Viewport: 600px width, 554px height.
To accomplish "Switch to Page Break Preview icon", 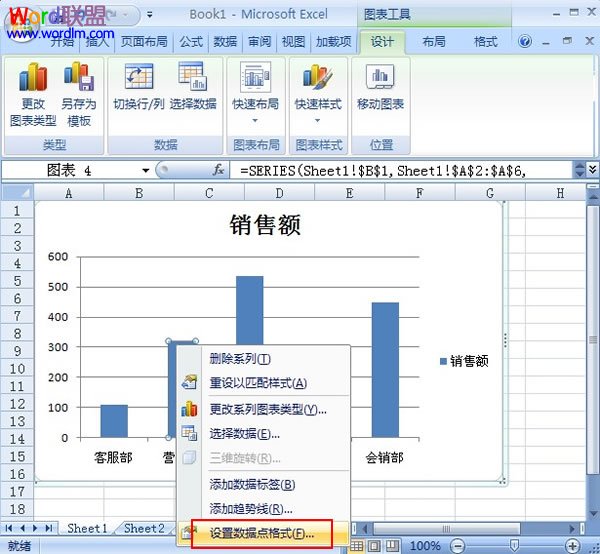I will click(392, 546).
